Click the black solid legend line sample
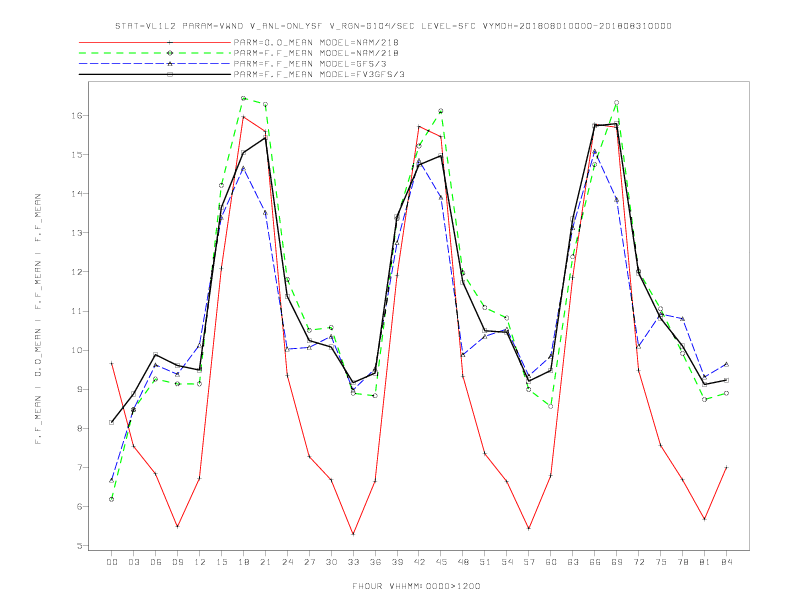Viewport: 792px width, 612px height. tap(155, 74)
